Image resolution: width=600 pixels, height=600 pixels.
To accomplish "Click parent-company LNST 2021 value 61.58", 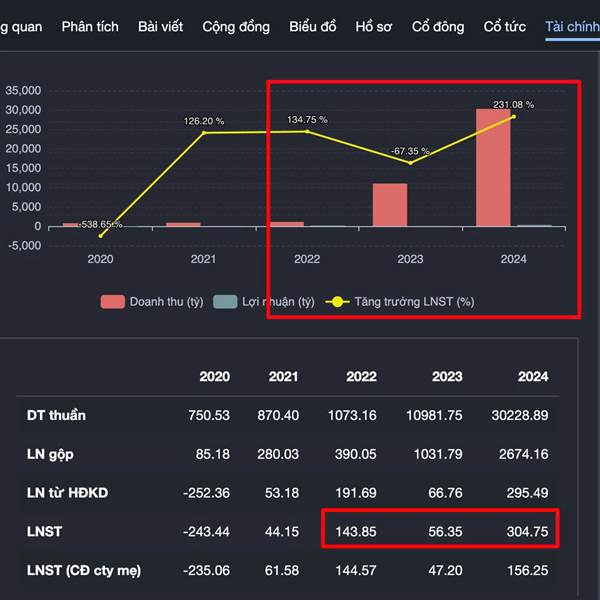I will tap(282, 570).
